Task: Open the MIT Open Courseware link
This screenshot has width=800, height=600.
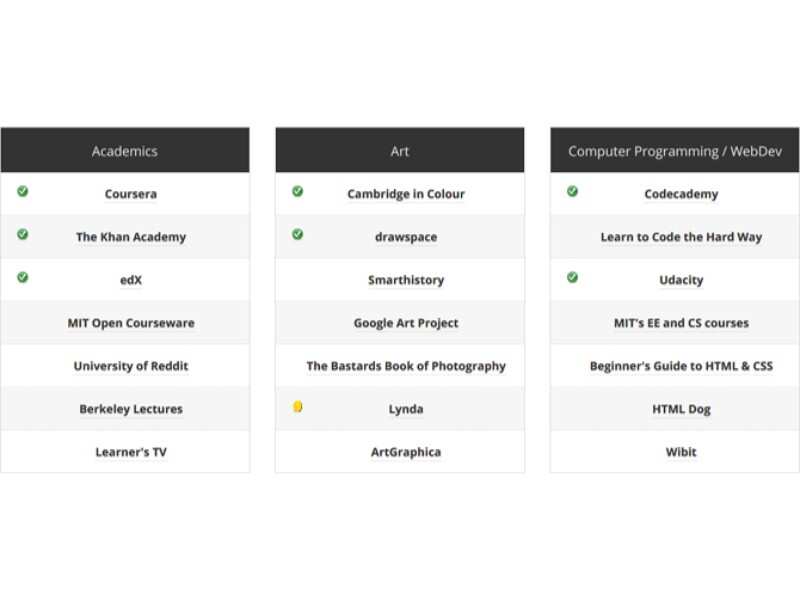Action: pos(131,323)
